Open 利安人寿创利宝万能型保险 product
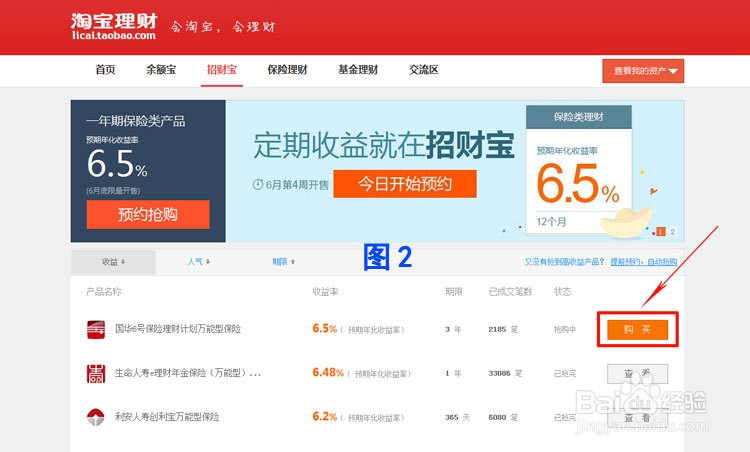Image resolution: width=750 pixels, height=452 pixels. coord(167,417)
